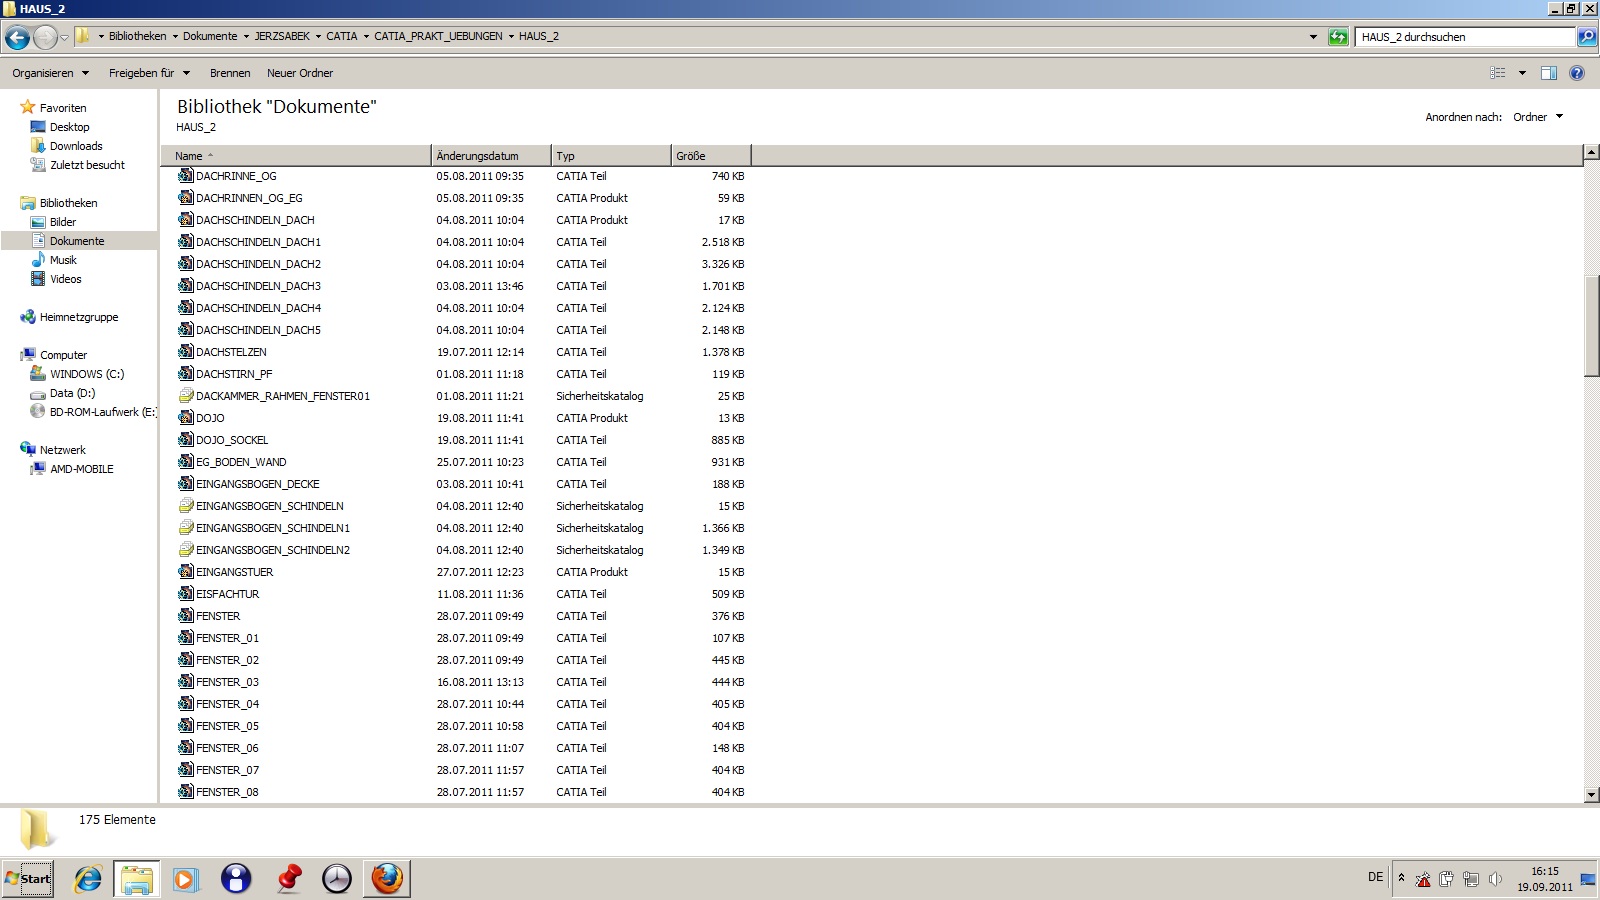Select the file FENSTER_08
The height and width of the screenshot is (900, 1600).
pos(227,792)
